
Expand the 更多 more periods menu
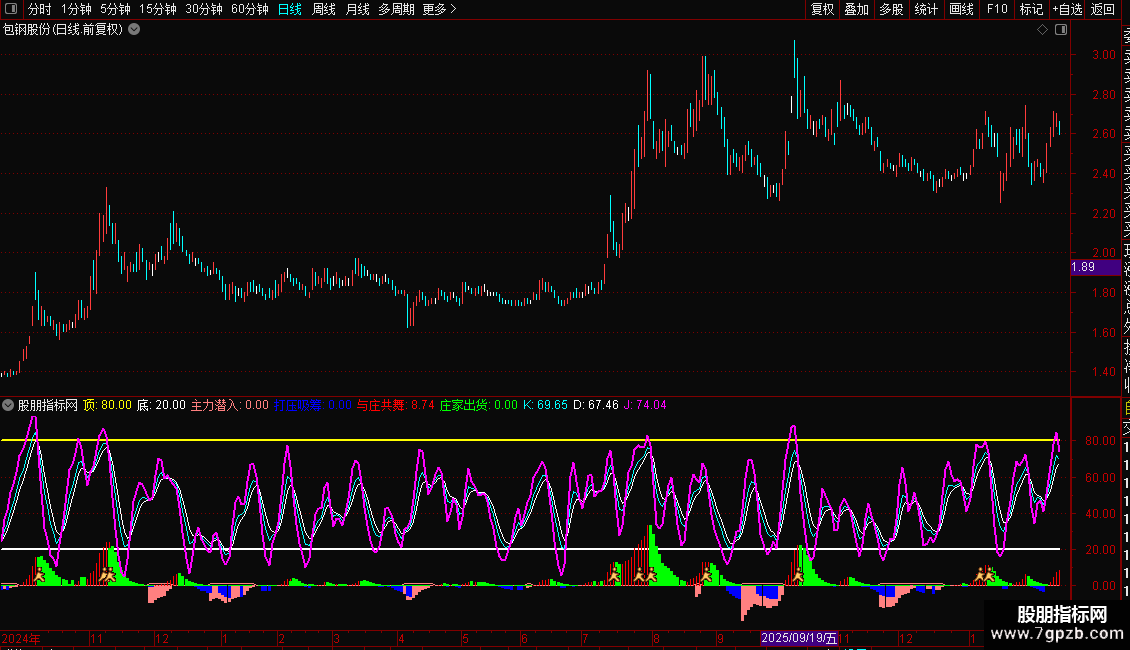click(439, 9)
